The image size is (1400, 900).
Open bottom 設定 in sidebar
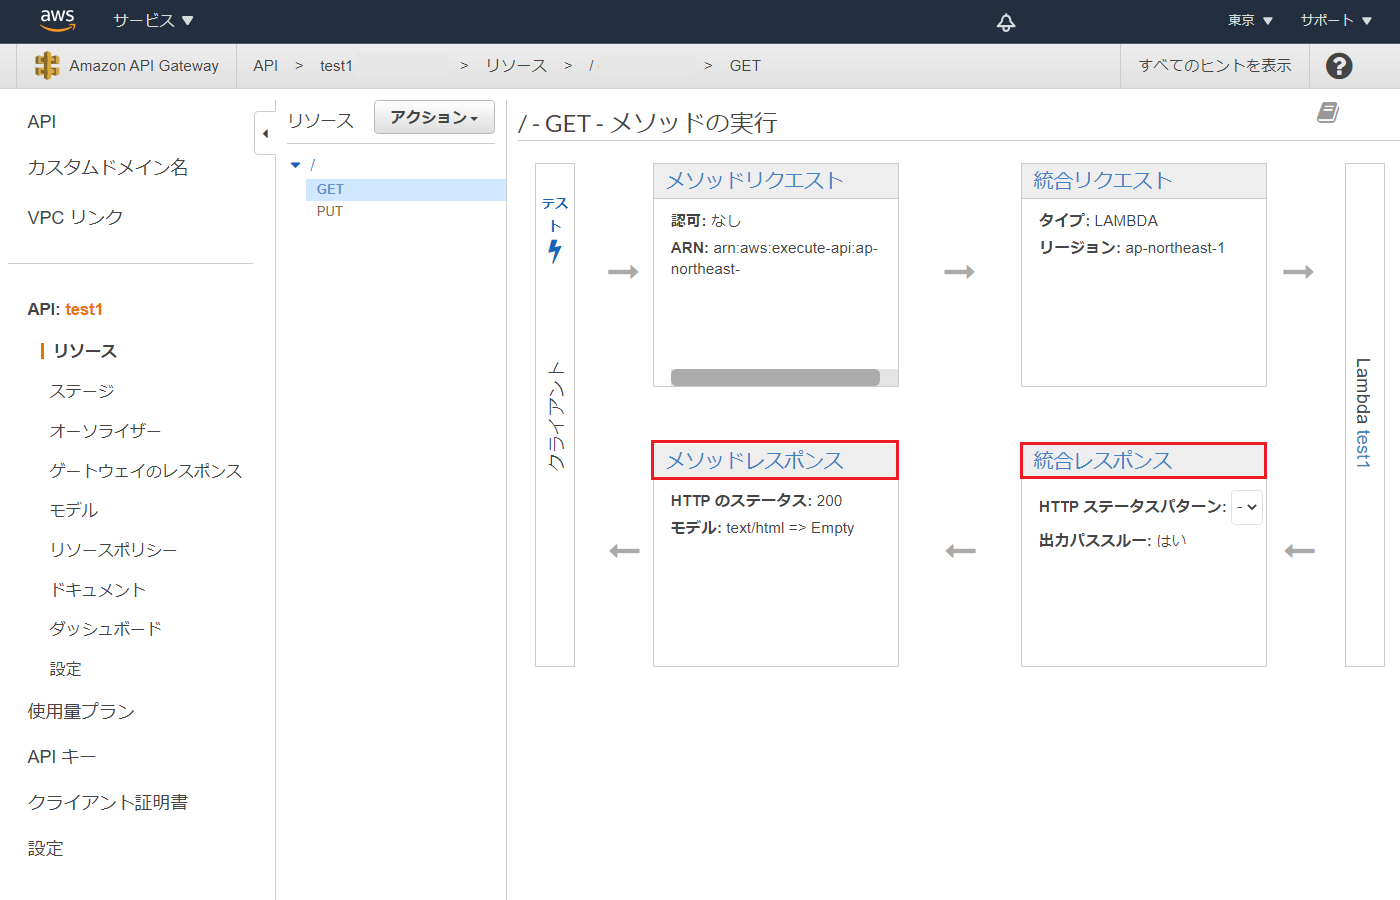pyautogui.click(x=45, y=848)
